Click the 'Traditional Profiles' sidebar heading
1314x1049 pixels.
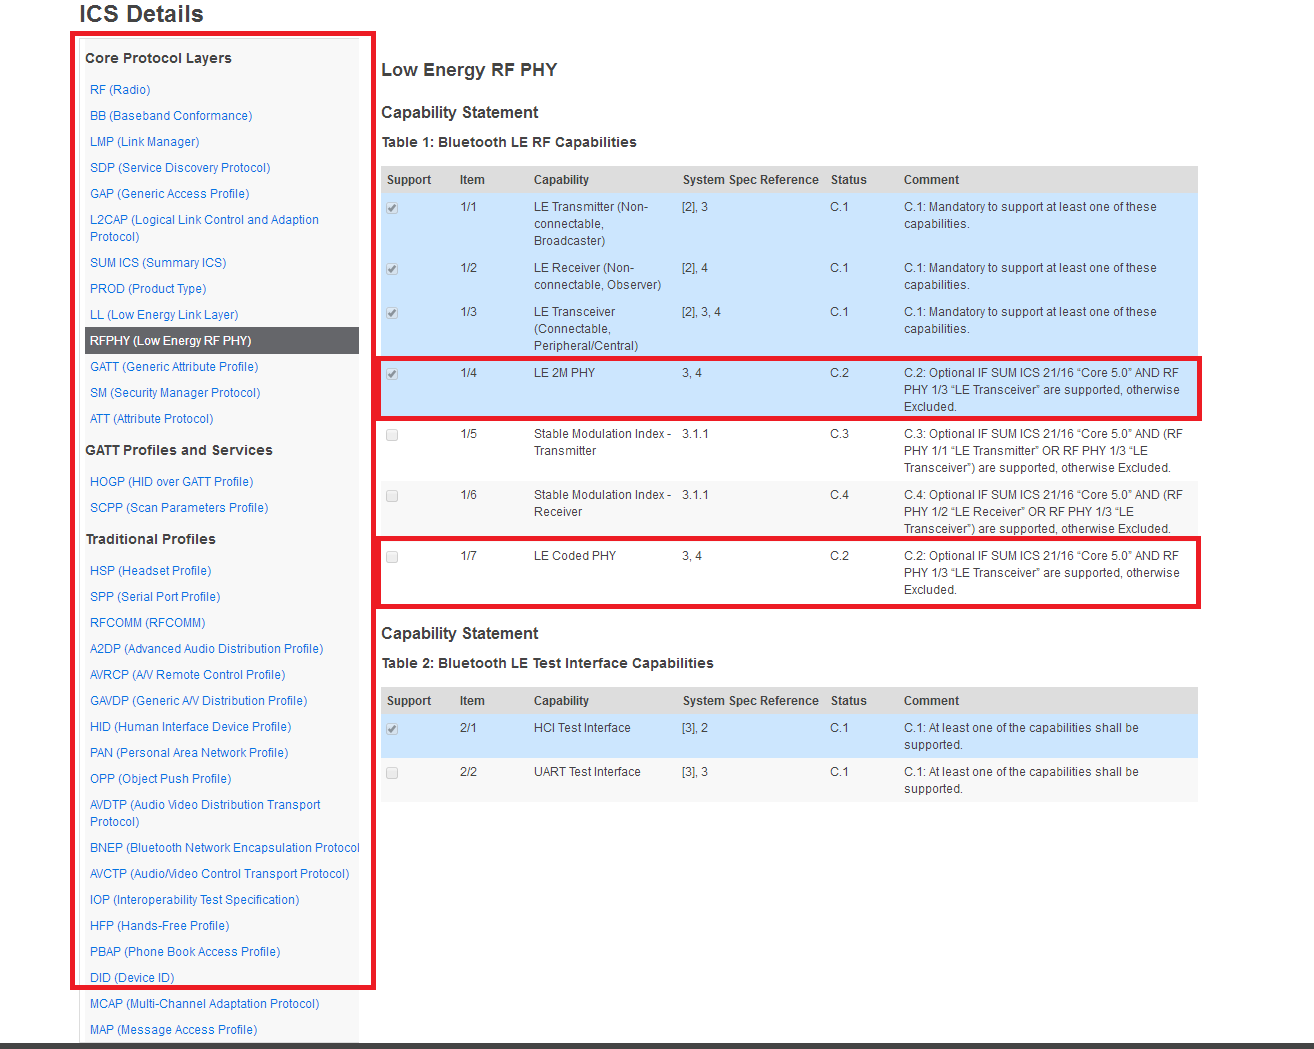pyautogui.click(x=150, y=539)
